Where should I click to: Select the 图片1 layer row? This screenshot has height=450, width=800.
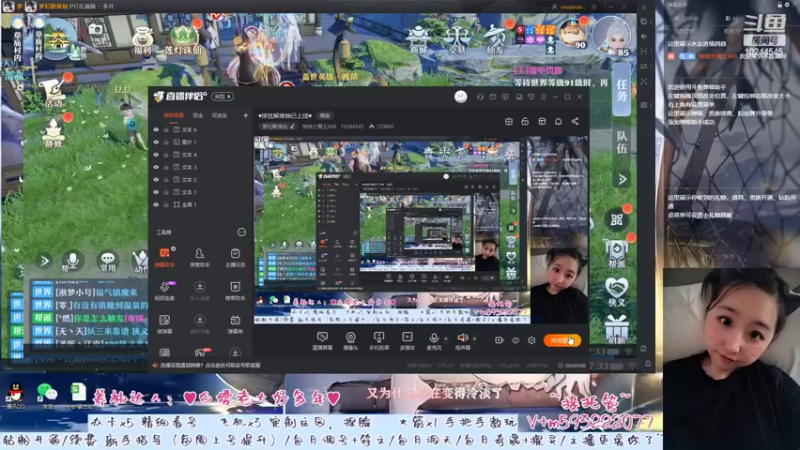pos(201,142)
